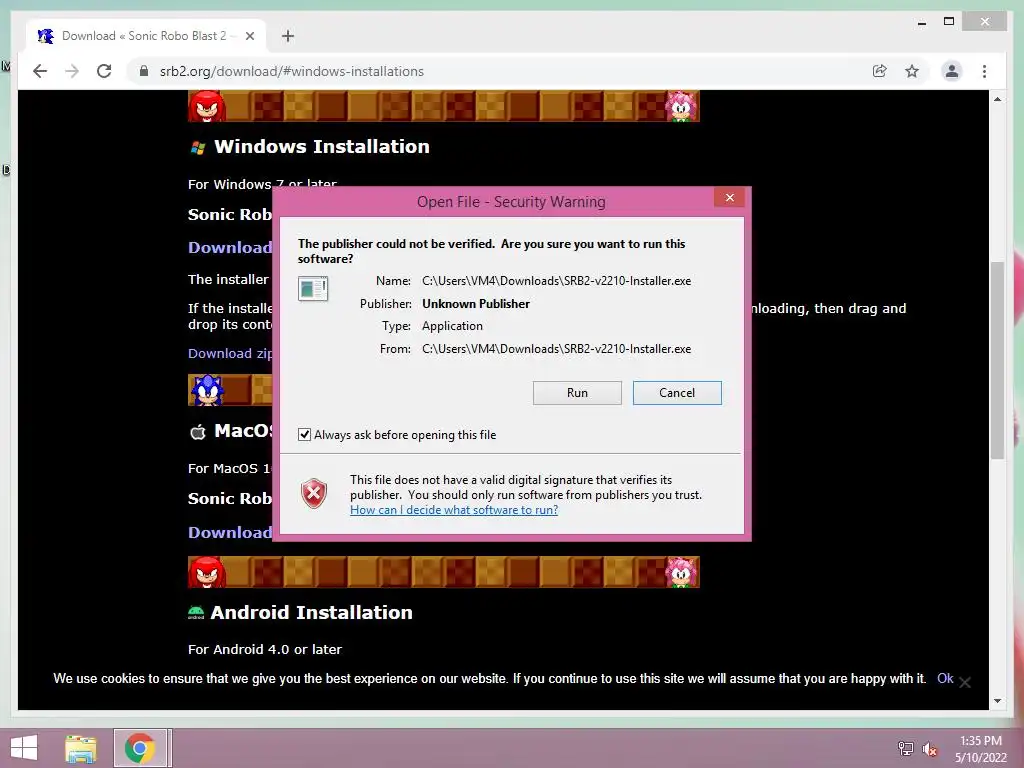The height and width of the screenshot is (768, 1024).
Task: Select the Download « Sonic Robo Blast 2 tab
Action: click(146, 36)
